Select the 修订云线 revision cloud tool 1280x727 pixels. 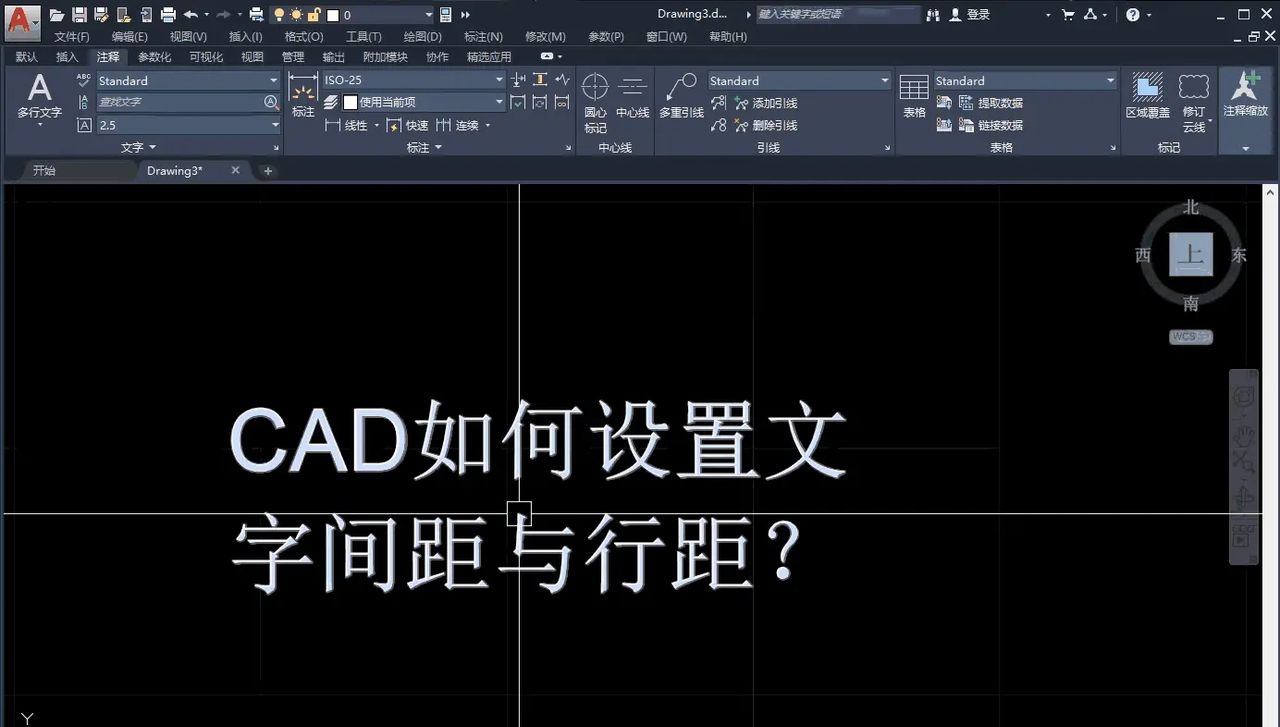click(x=1194, y=97)
